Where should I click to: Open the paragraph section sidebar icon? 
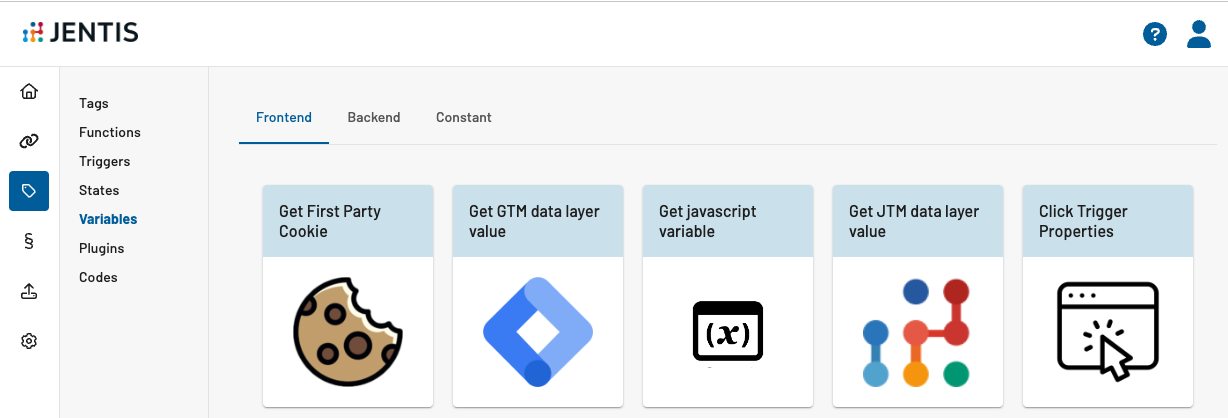click(29, 241)
